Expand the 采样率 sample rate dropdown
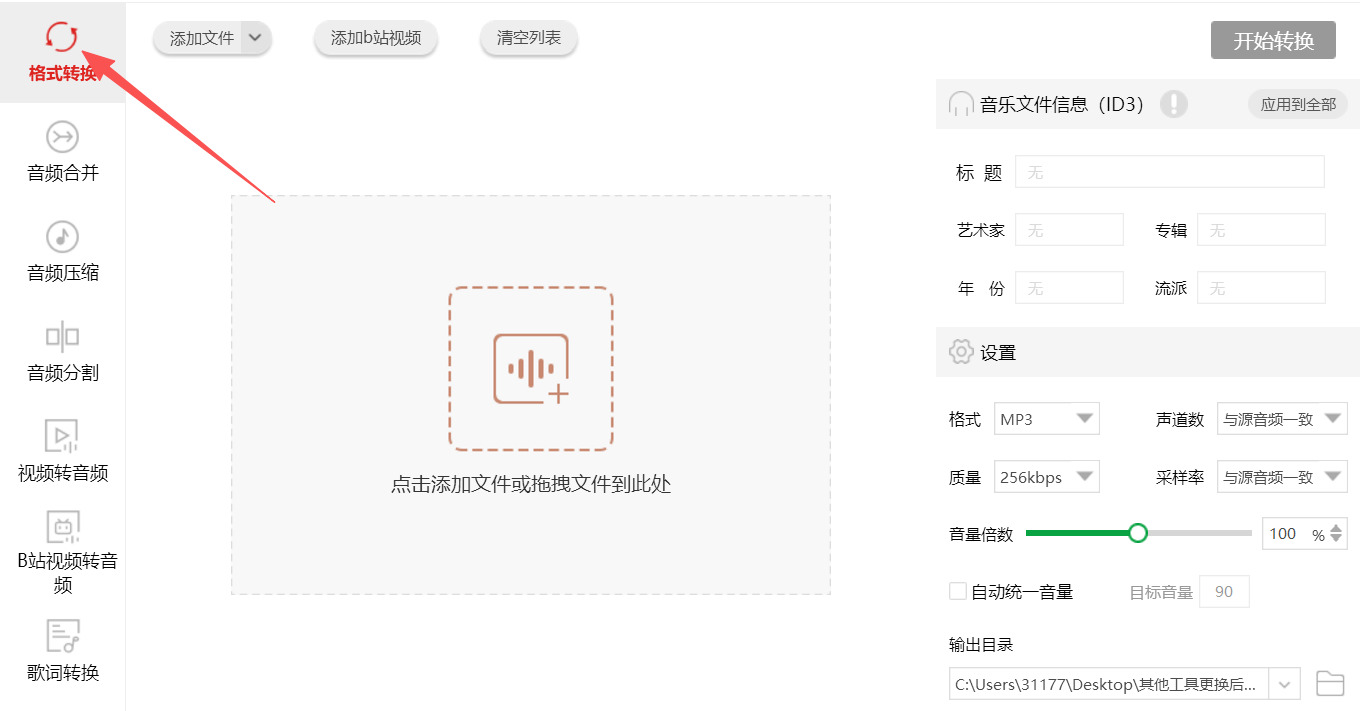Viewport: 1360px width, 711px height. (x=1333, y=476)
